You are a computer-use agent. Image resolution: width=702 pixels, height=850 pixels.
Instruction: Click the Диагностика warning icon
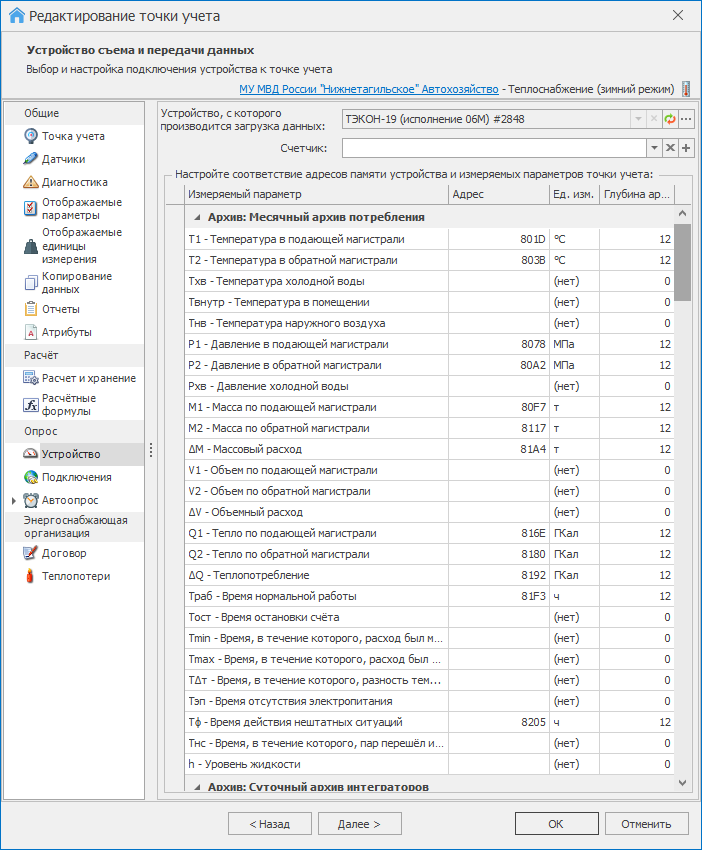[31, 182]
